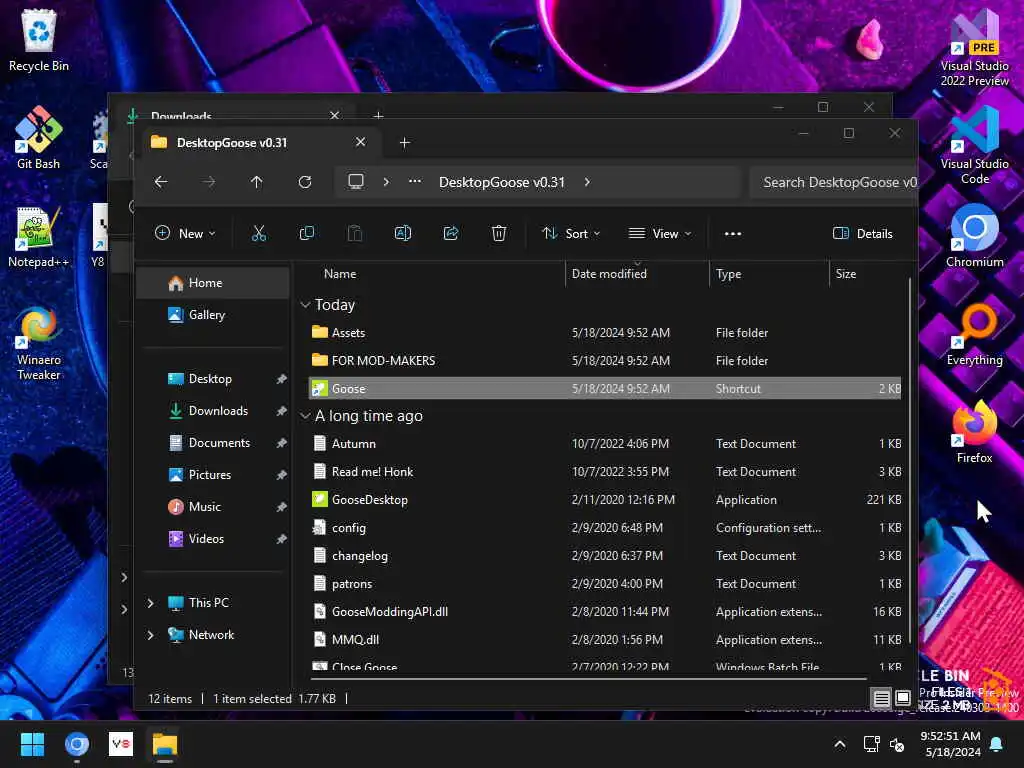Open Documents in the navigation pane

[x=214, y=443]
